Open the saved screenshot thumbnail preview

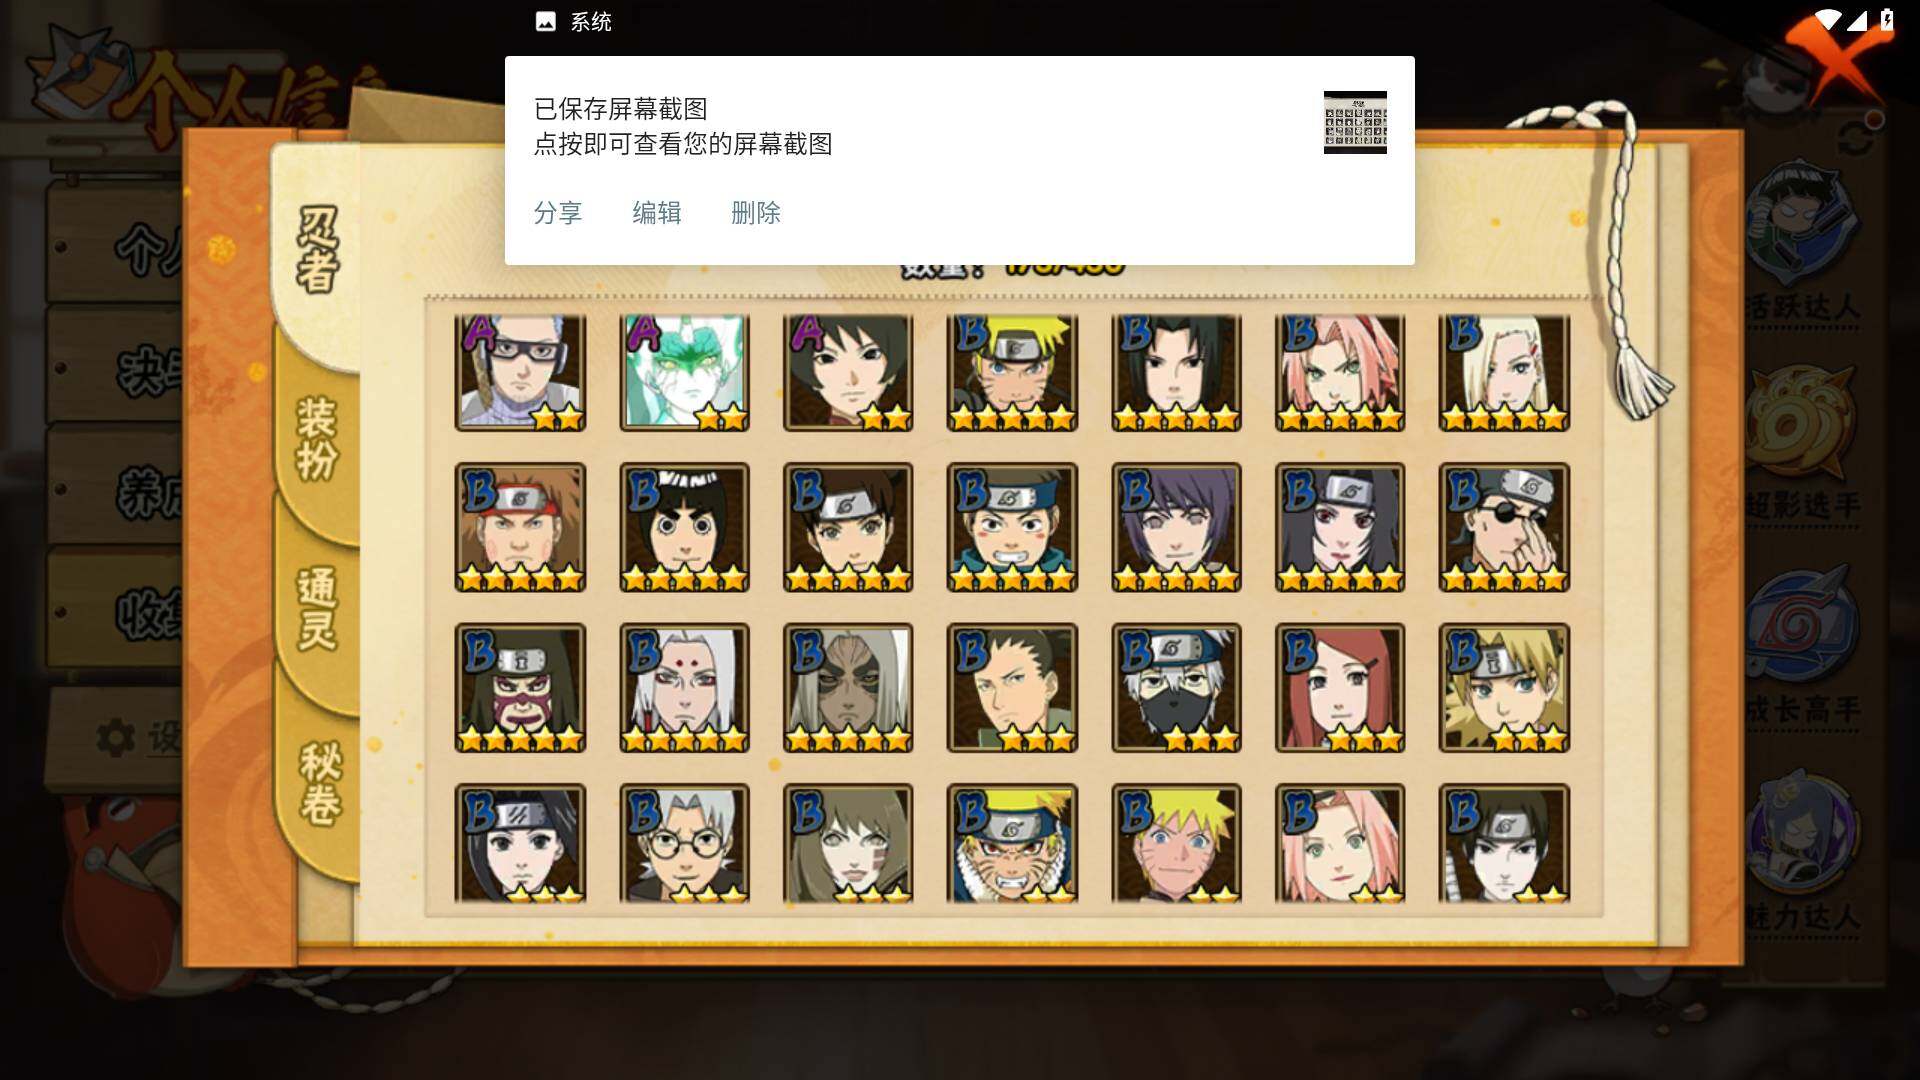click(1355, 122)
